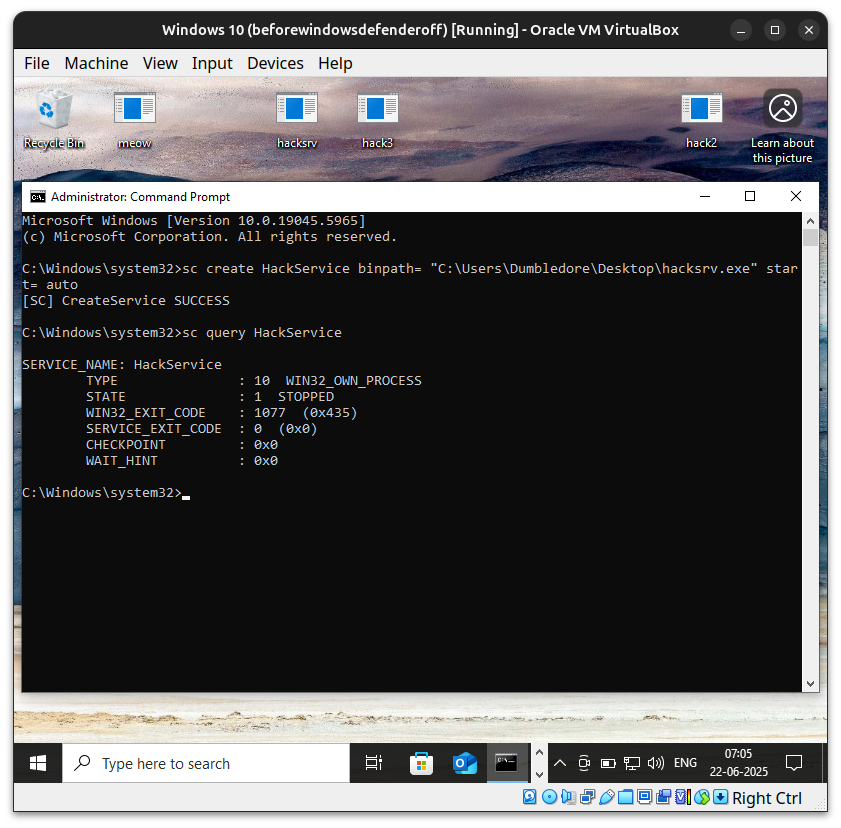Screen dimensions: 841x828
Task: Launch Outlook from the taskbar
Action: [464, 763]
